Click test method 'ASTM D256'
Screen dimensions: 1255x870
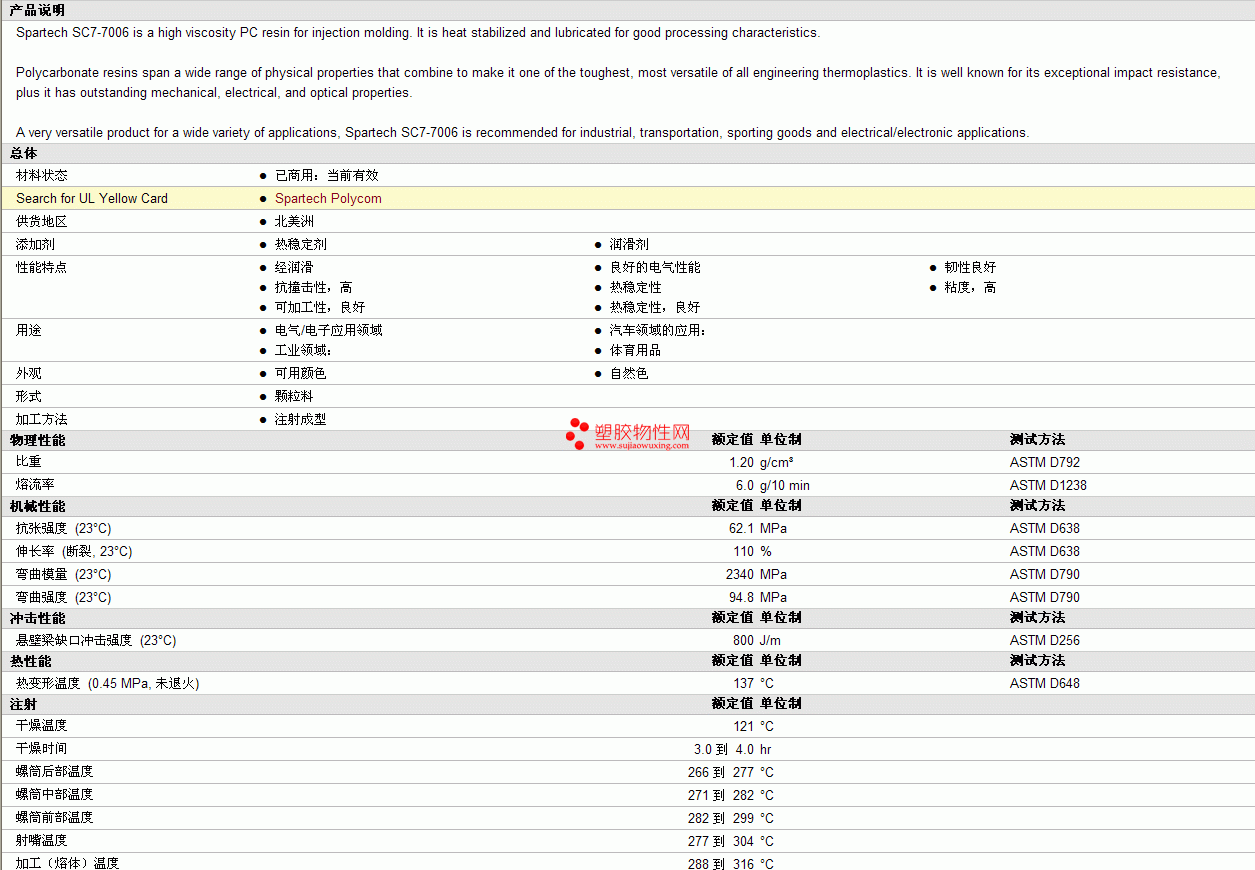click(1045, 640)
